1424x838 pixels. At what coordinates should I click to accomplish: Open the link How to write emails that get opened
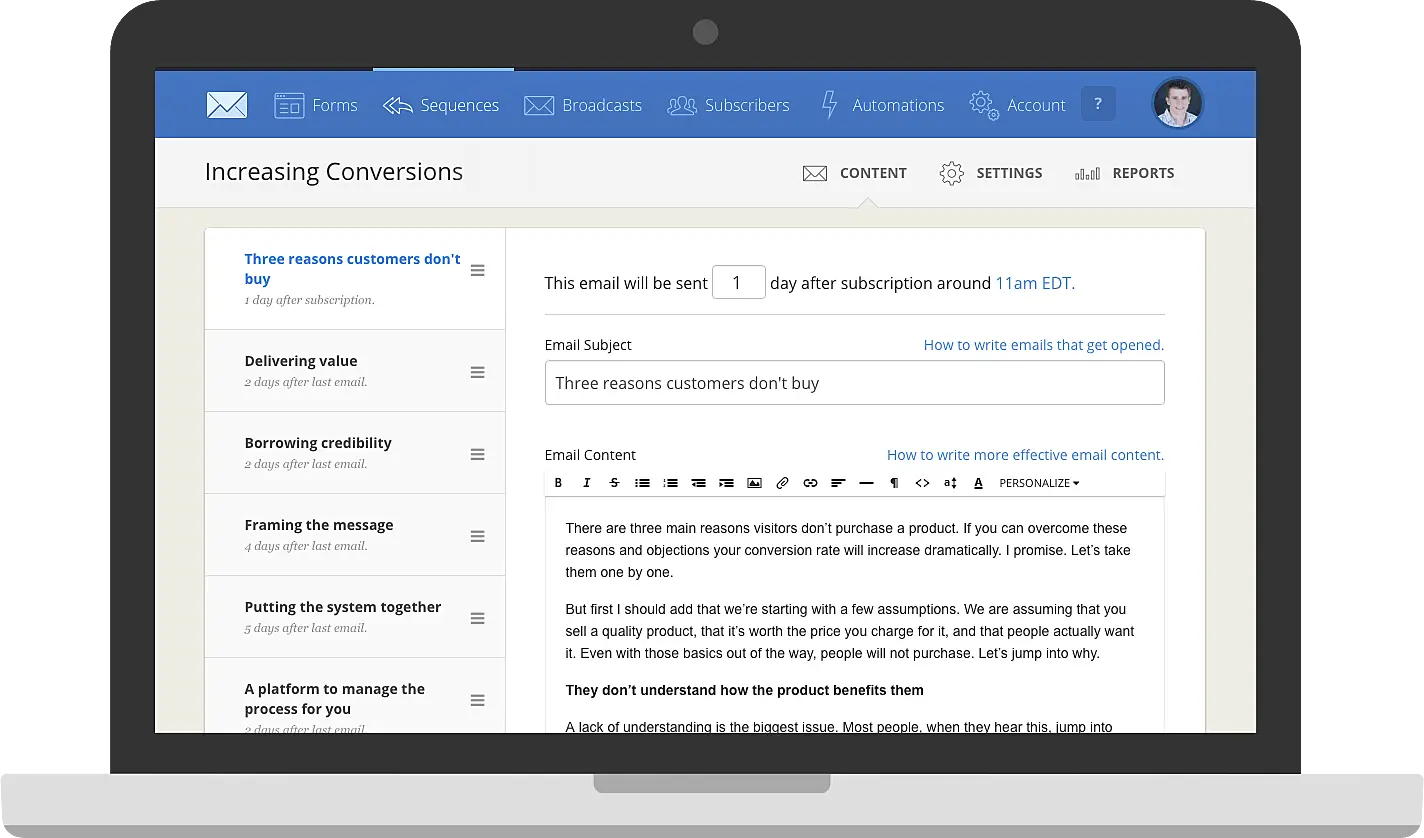(x=1043, y=344)
